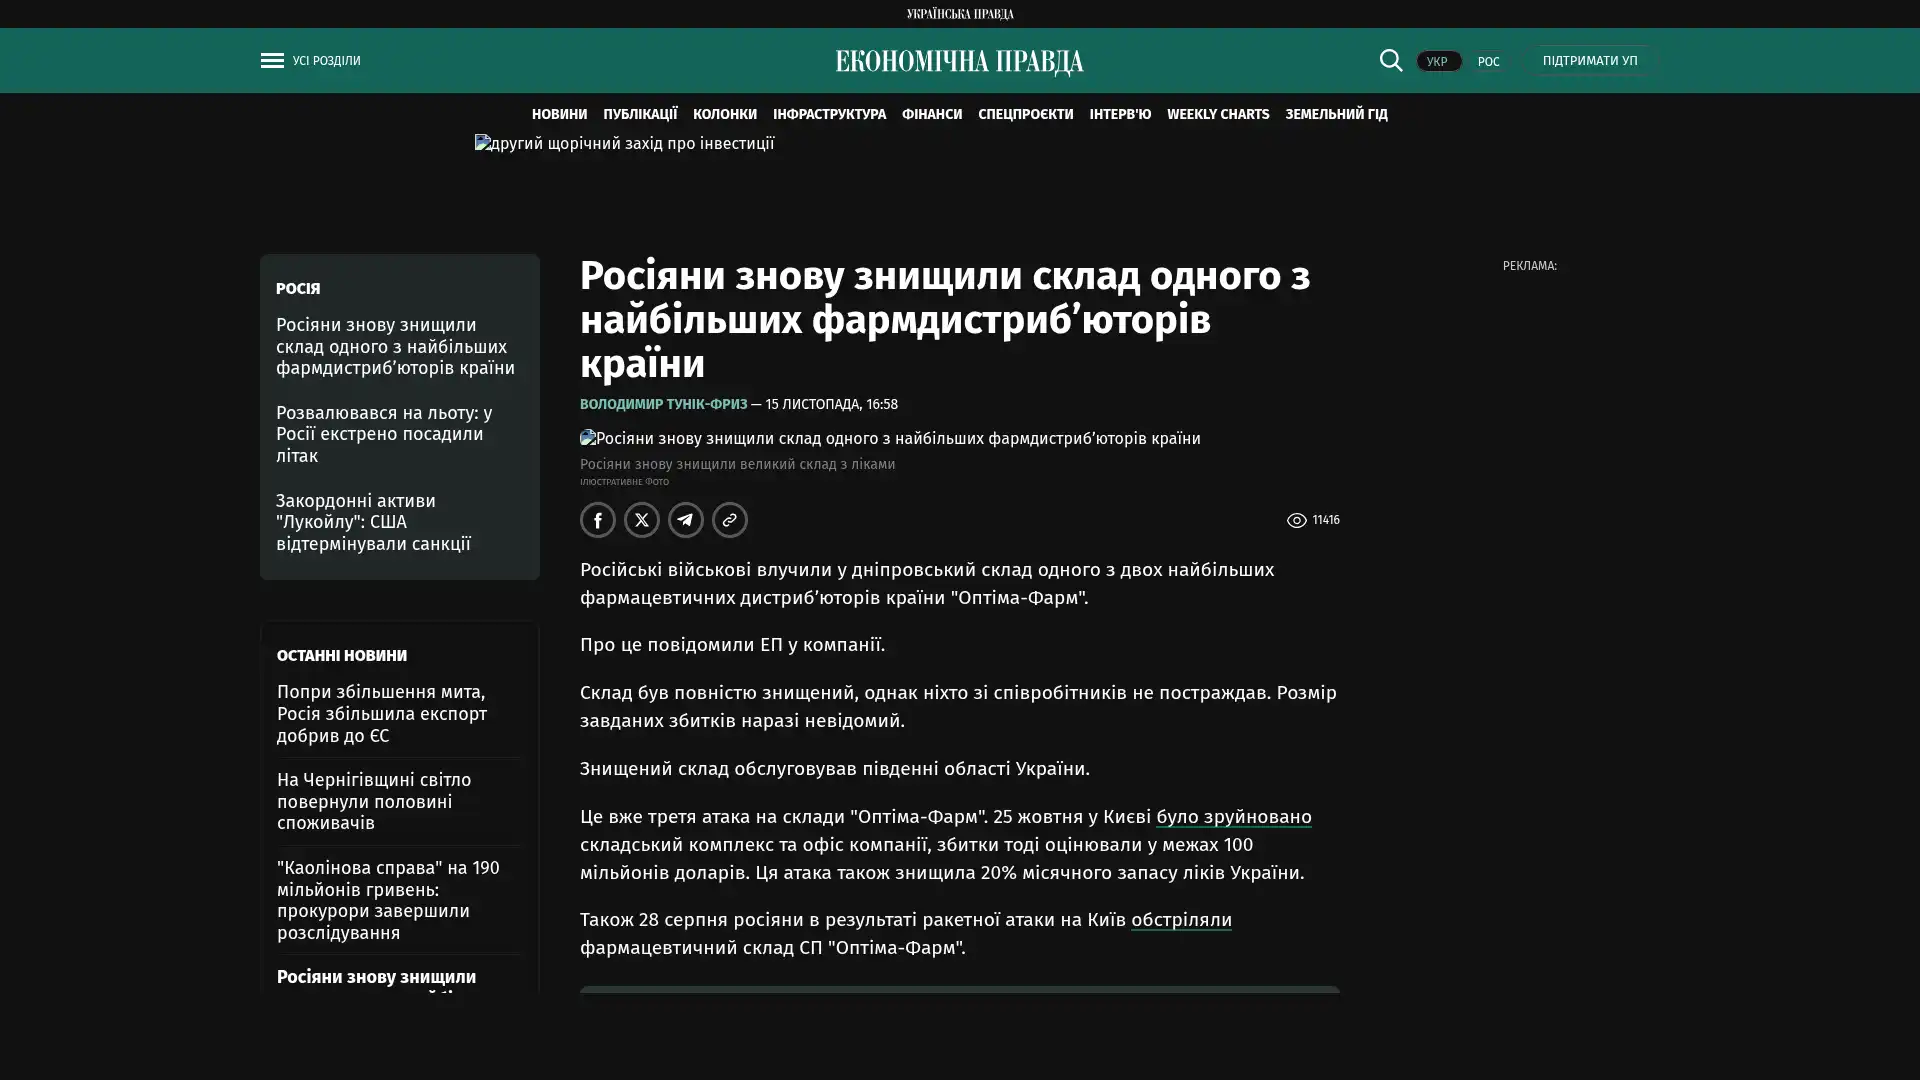Follow the 'було зруйновано' link
Viewport: 1920px width, 1080px height.
coord(1233,817)
